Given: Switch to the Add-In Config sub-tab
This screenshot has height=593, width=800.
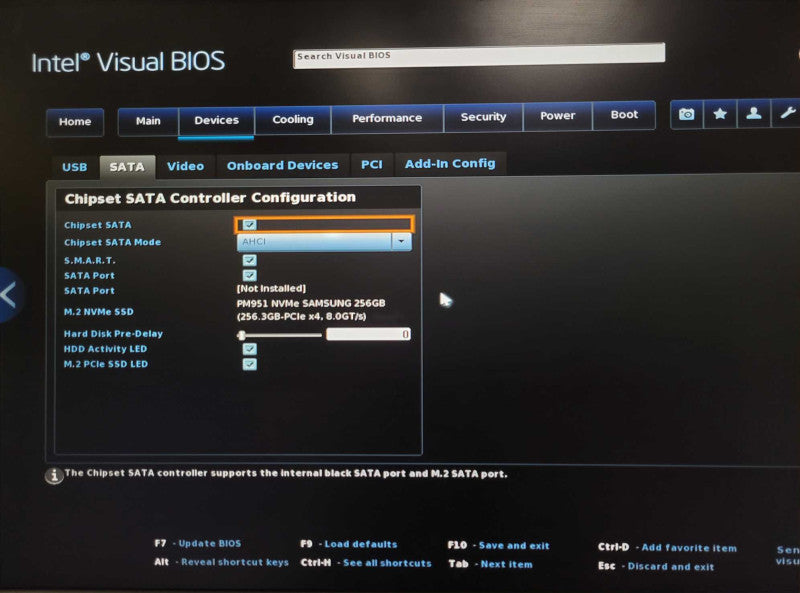Looking at the screenshot, I should 450,164.
